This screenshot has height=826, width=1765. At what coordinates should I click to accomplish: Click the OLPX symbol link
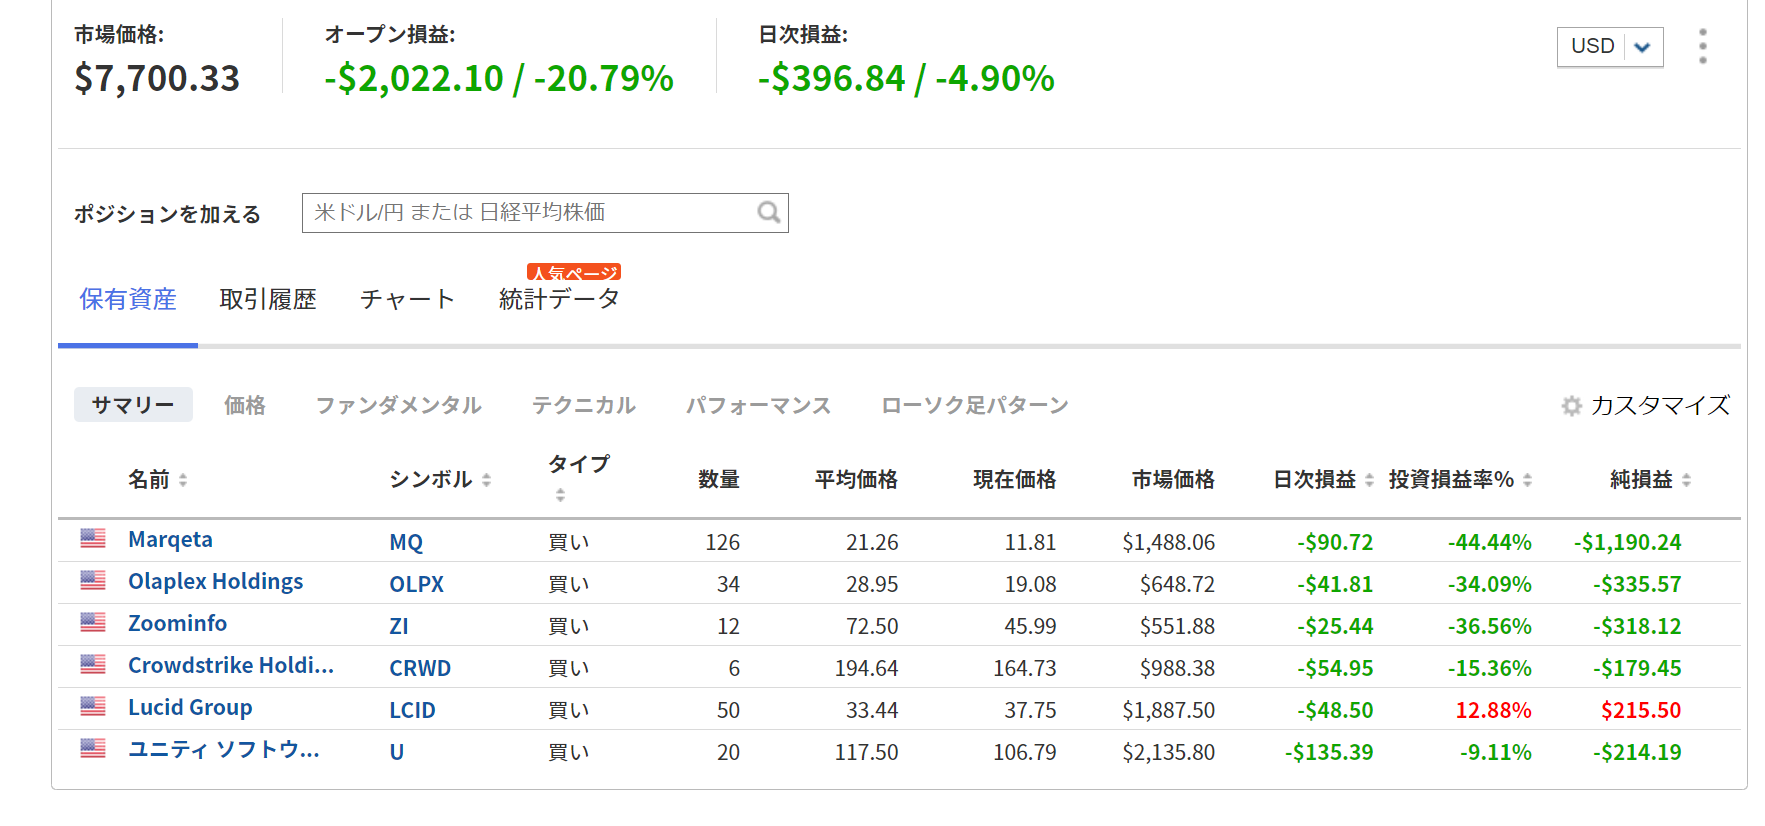[416, 584]
